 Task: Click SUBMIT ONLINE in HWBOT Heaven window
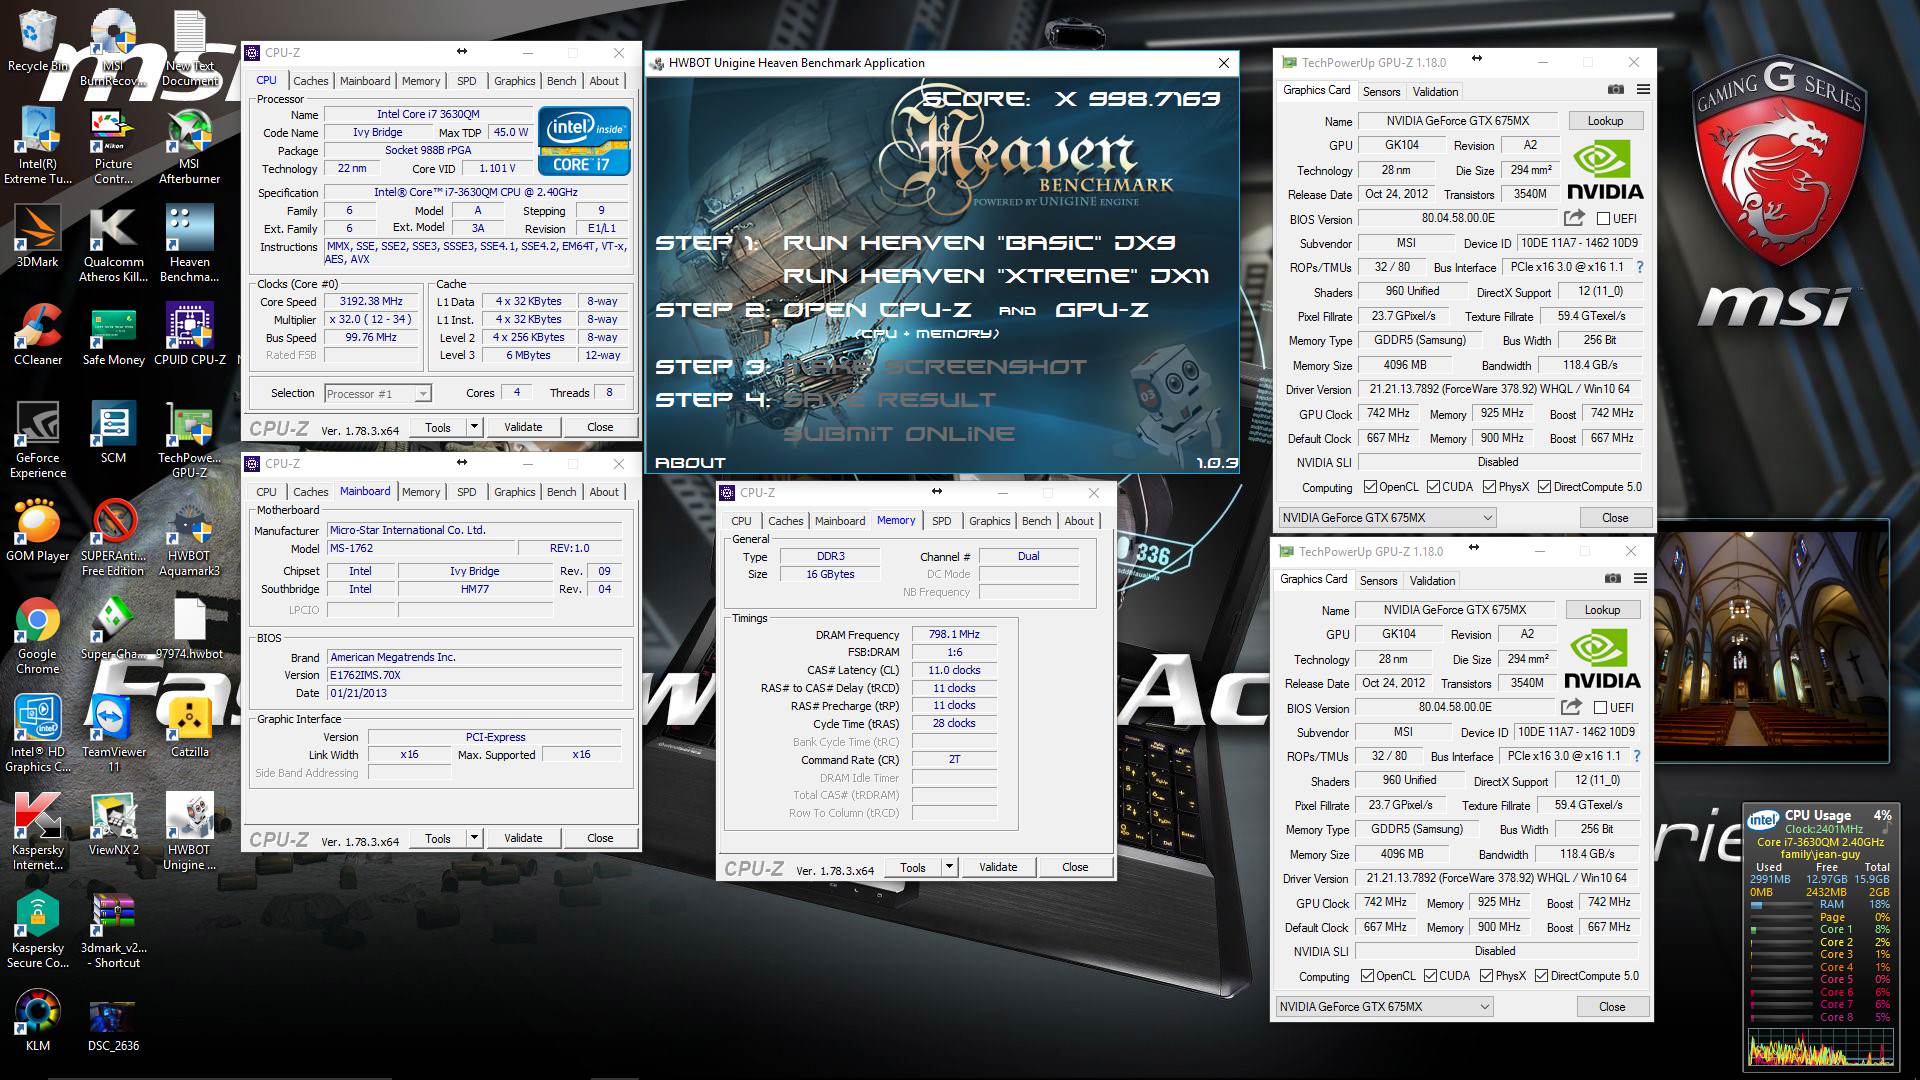coord(898,434)
